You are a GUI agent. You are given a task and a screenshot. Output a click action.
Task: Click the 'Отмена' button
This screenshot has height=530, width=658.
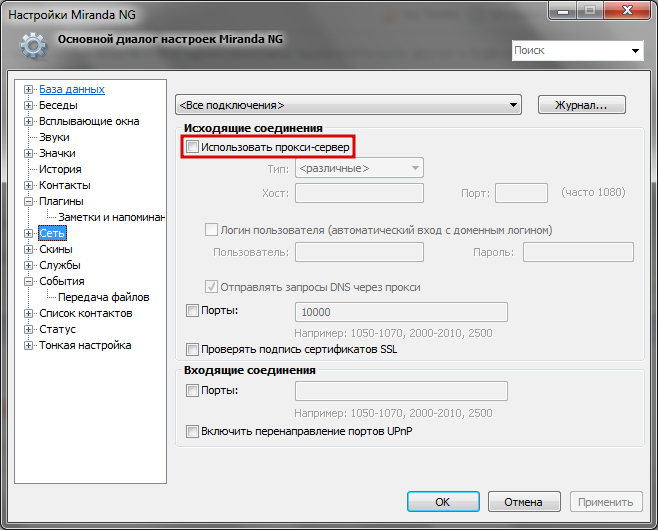pos(524,502)
